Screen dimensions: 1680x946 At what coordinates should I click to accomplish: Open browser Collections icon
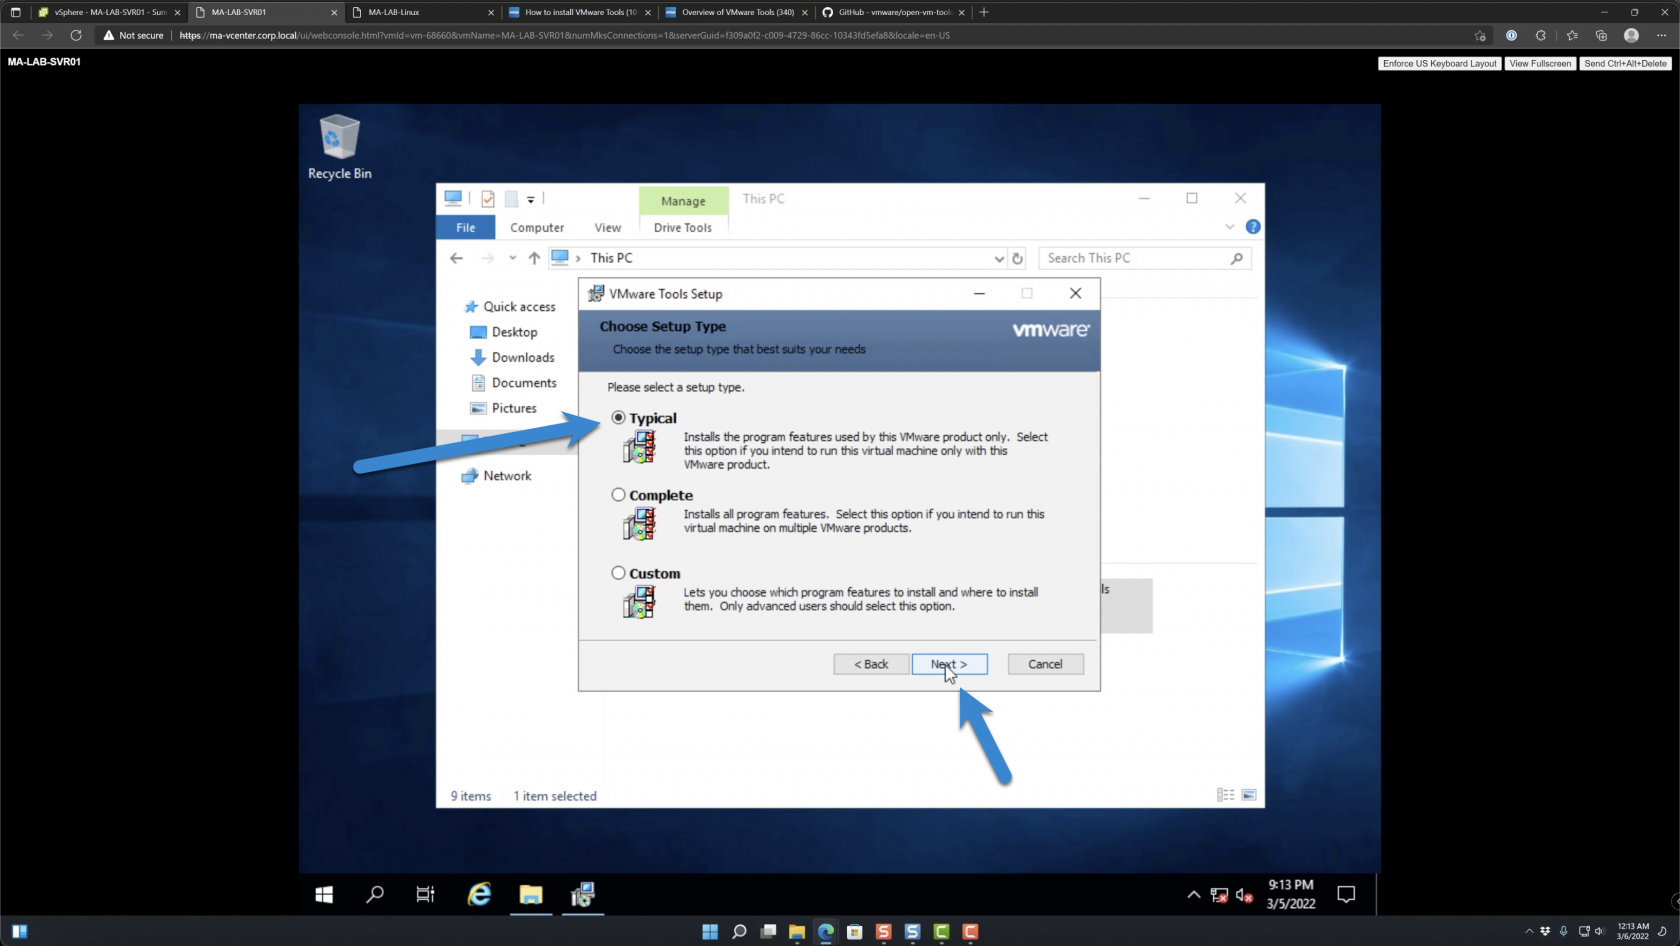point(1601,35)
